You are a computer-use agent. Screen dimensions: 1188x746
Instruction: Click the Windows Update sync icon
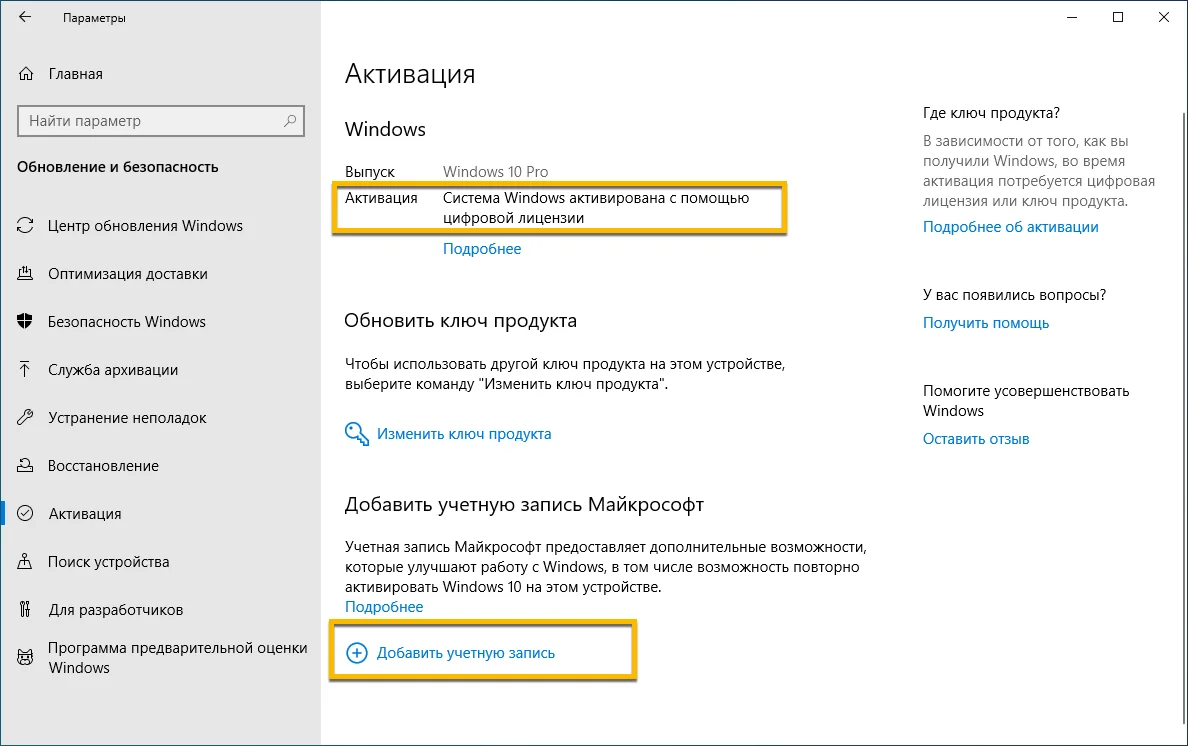tap(26, 226)
